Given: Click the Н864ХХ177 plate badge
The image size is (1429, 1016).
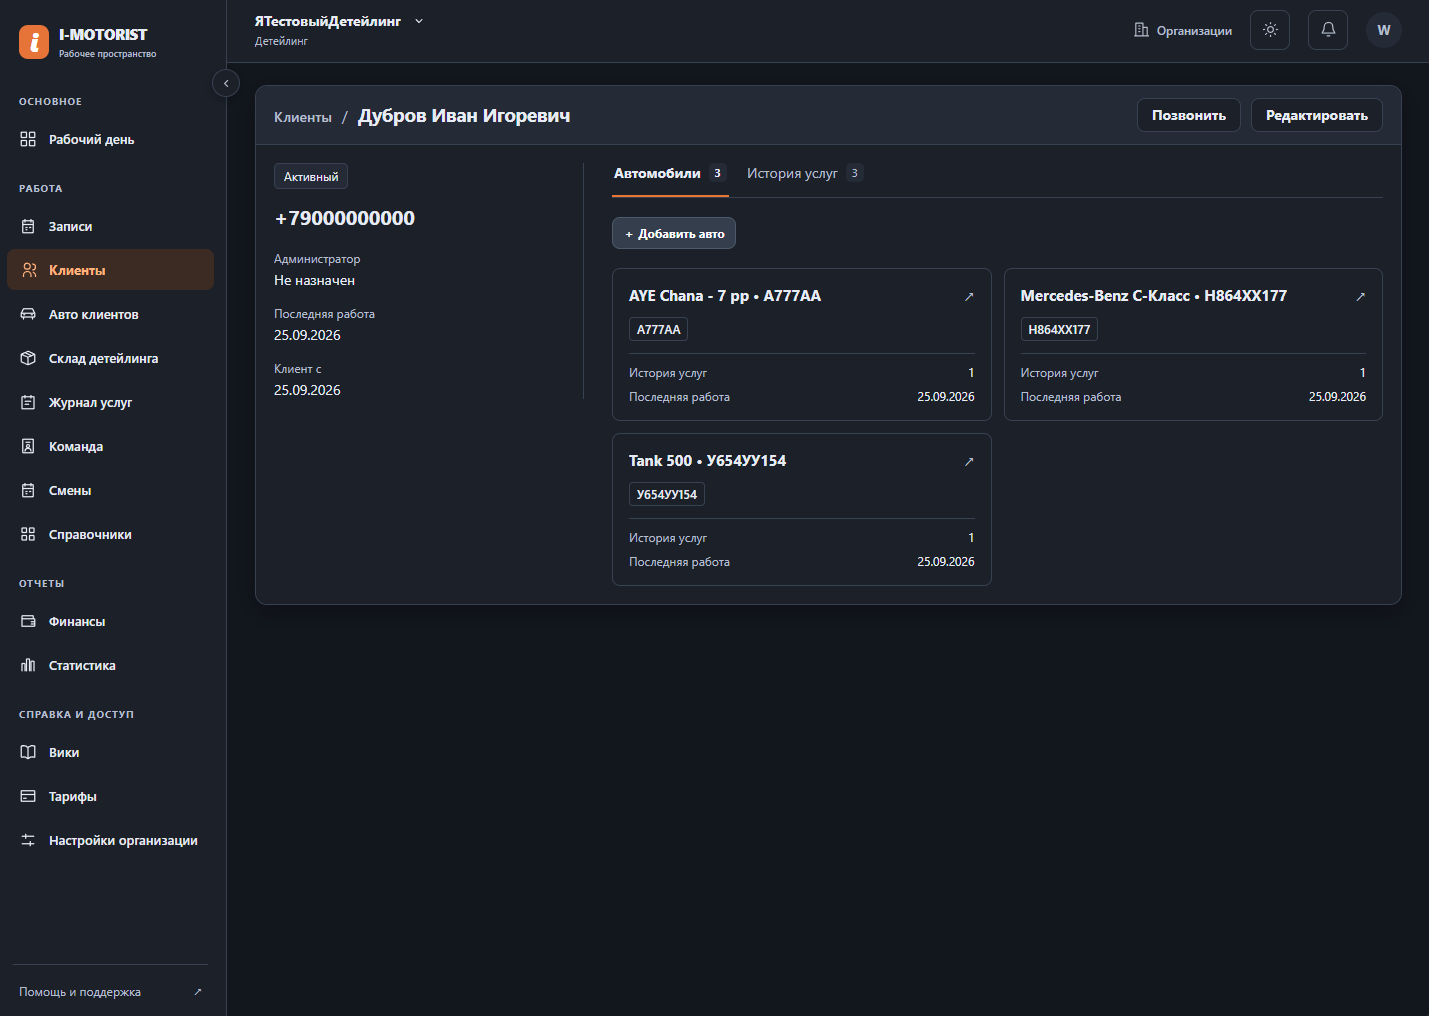Looking at the screenshot, I should pyautogui.click(x=1059, y=329).
